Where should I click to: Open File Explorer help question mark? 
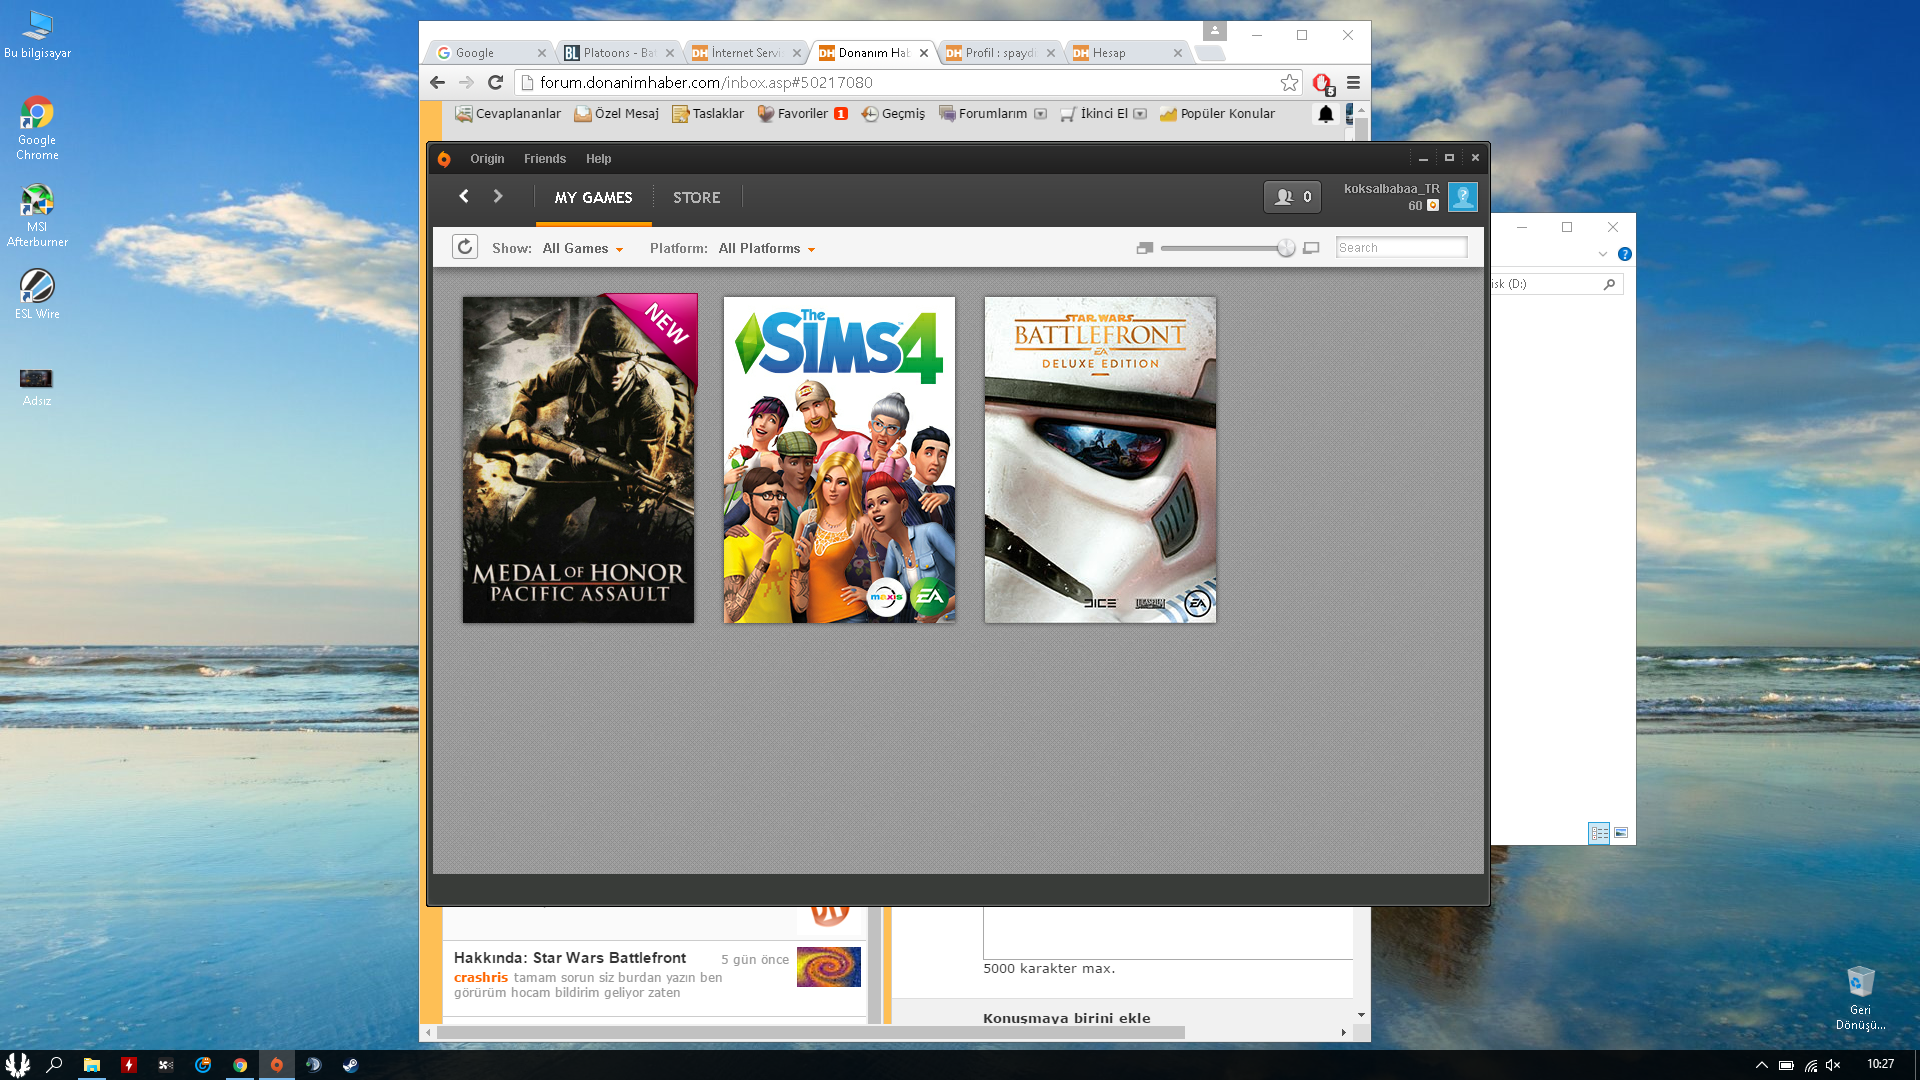tap(1625, 254)
